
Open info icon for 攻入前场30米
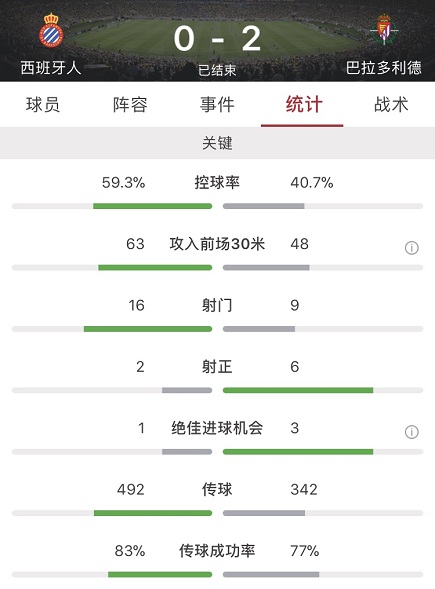pos(411,248)
